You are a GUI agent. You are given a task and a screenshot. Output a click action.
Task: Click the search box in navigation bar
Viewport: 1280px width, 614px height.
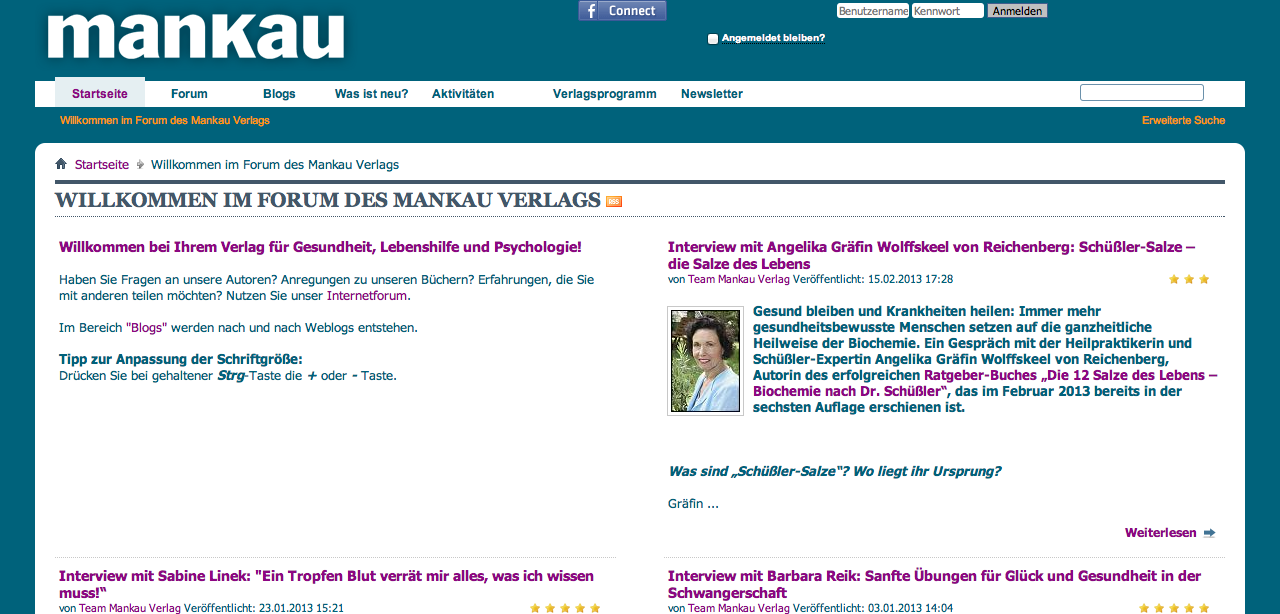pyautogui.click(x=1141, y=93)
